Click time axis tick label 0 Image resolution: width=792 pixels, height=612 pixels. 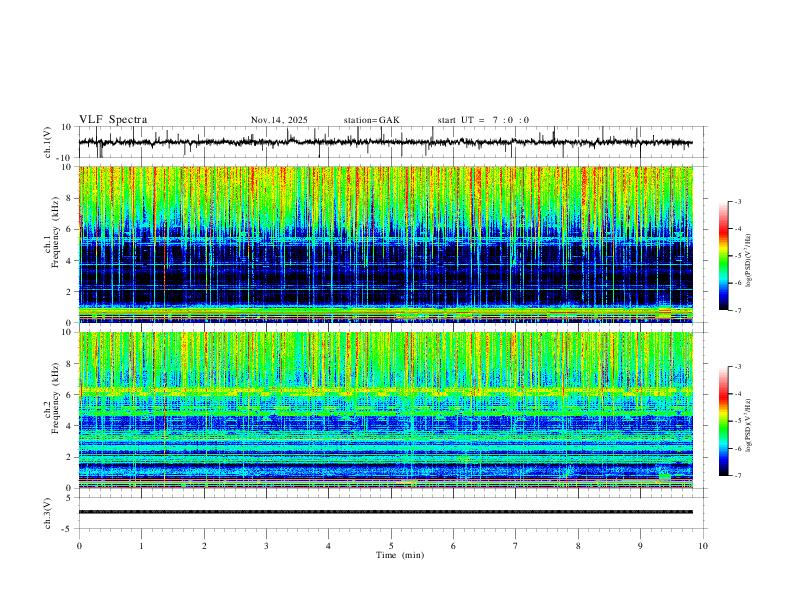(79, 546)
